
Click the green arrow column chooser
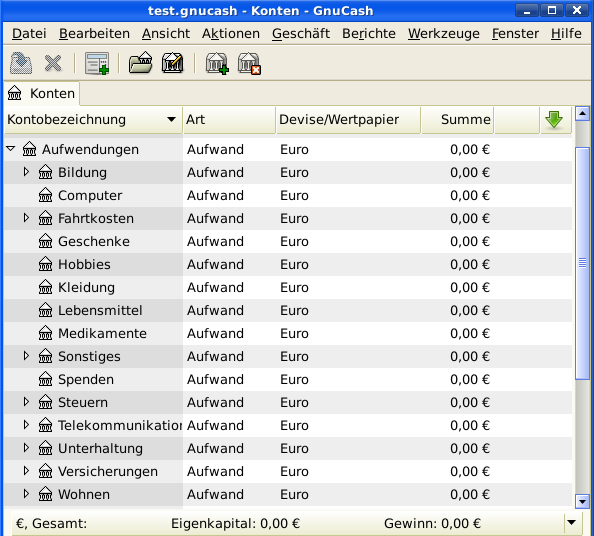554,120
